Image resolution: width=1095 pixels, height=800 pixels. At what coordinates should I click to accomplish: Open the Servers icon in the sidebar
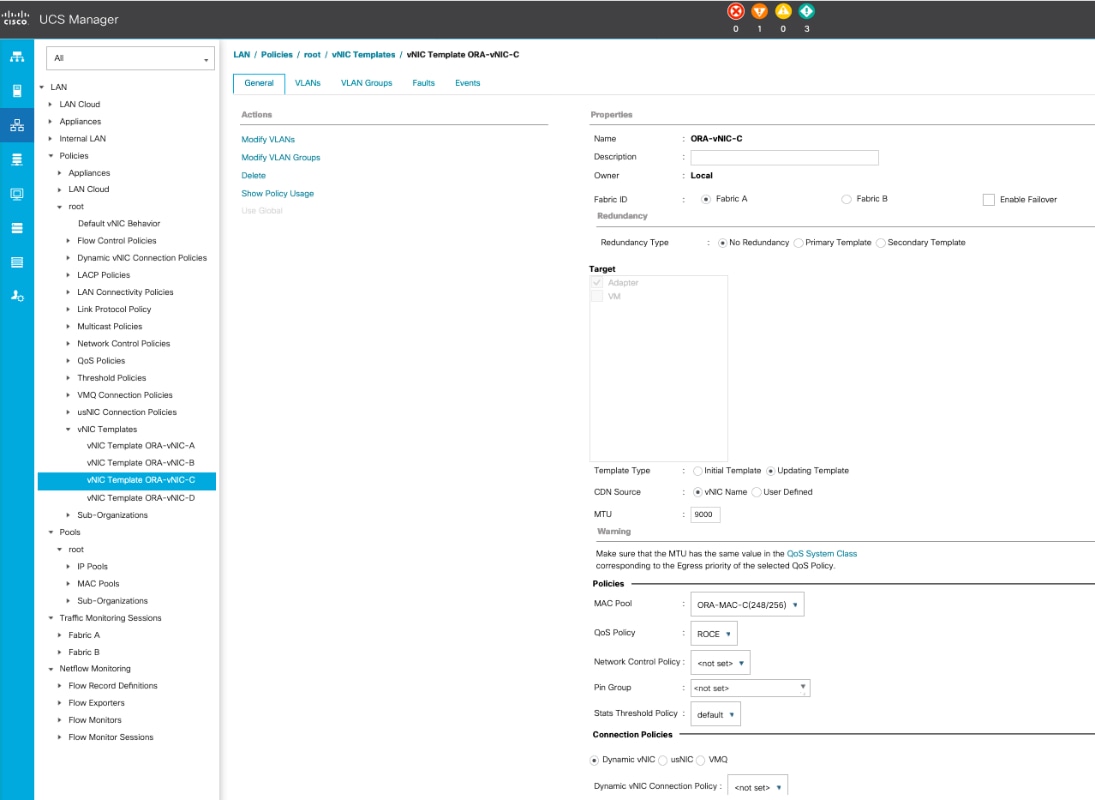[17, 91]
